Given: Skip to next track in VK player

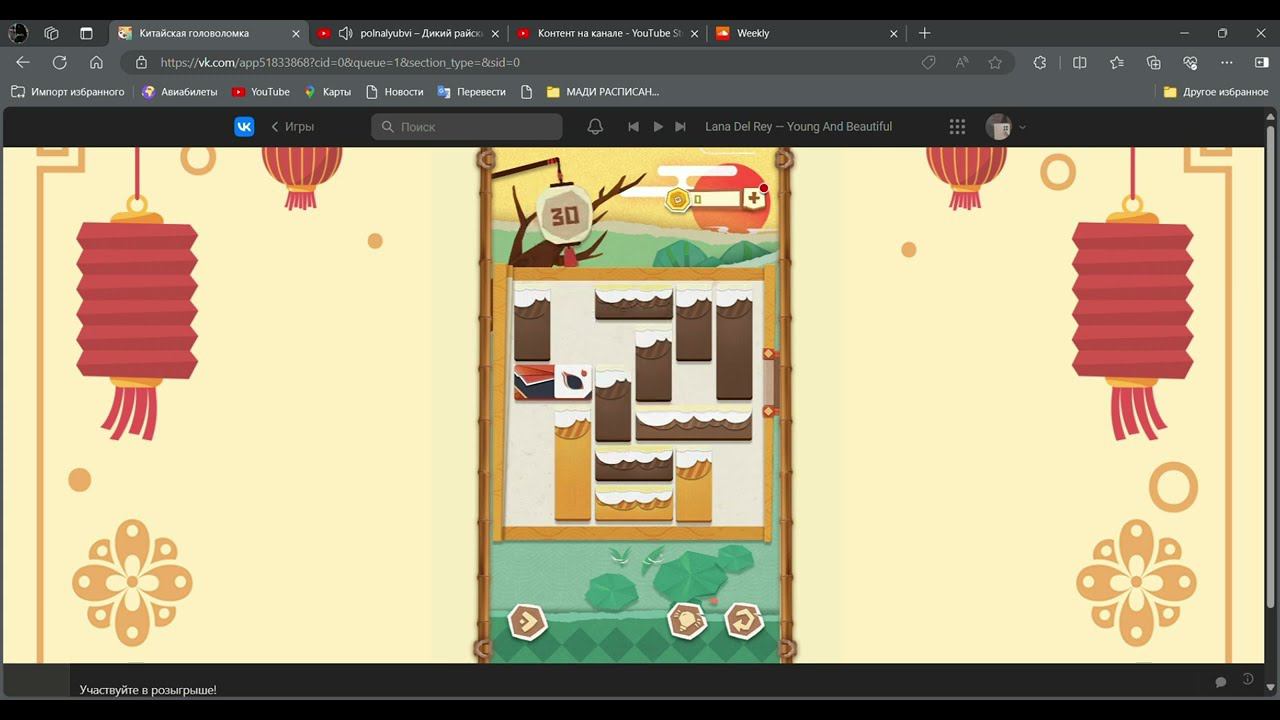Looking at the screenshot, I should [681, 127].
